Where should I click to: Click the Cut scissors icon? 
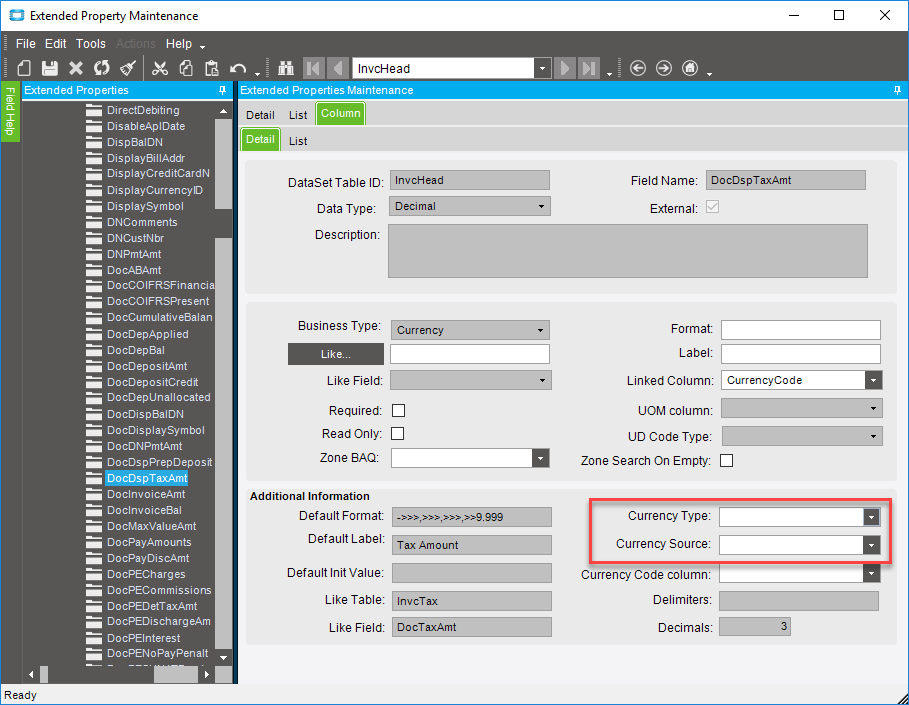coord(160,68)
